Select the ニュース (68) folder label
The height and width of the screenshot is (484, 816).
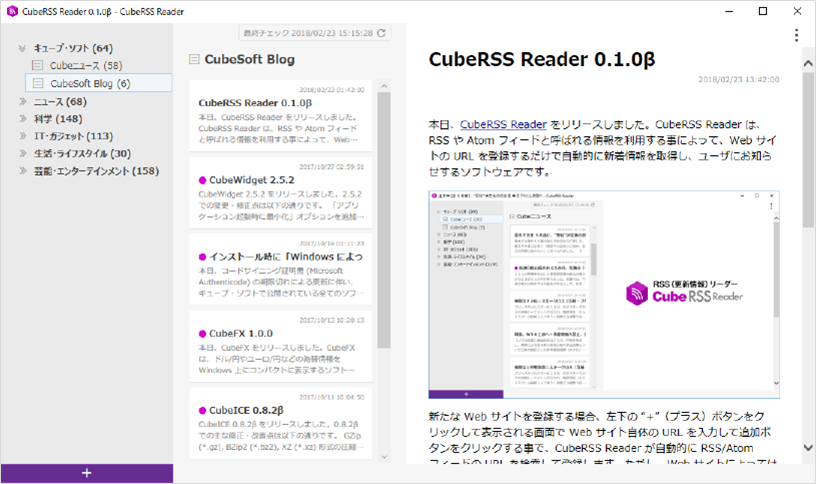pos(60,101)
